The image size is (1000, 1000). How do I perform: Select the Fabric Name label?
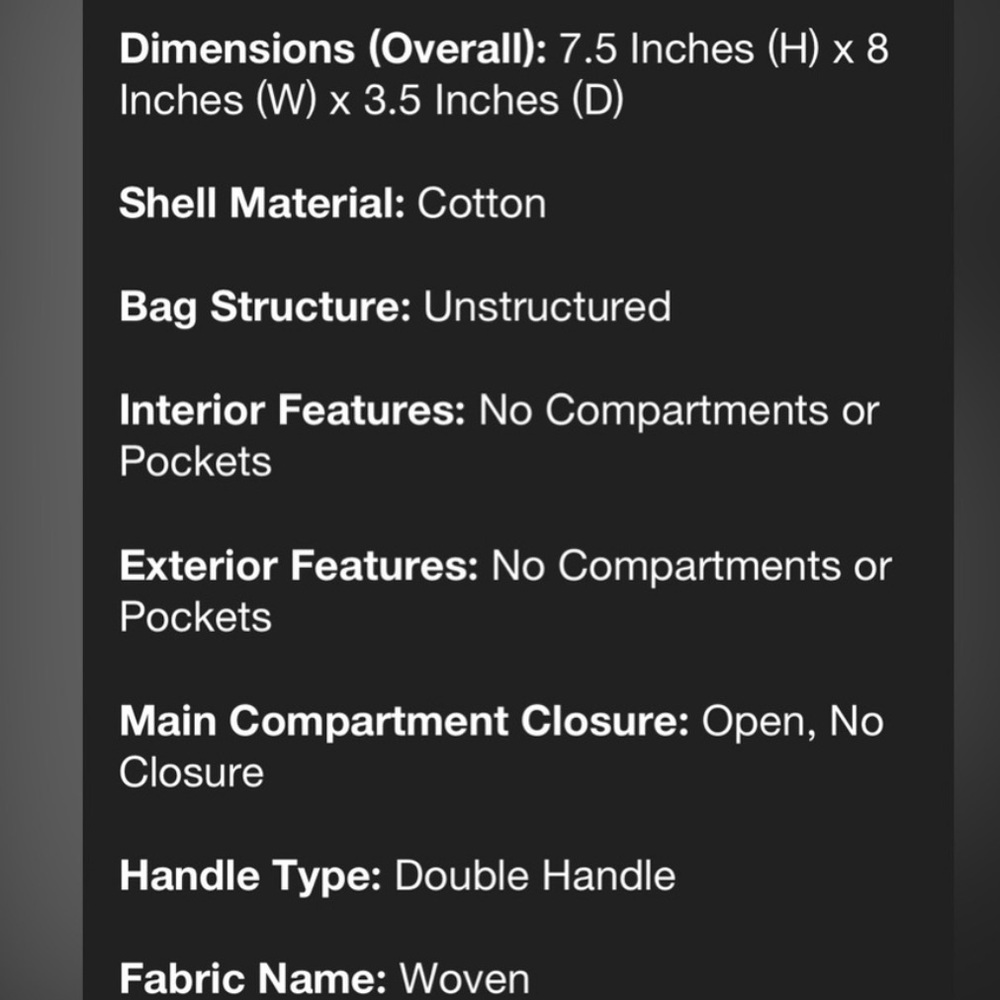(253, 980)
